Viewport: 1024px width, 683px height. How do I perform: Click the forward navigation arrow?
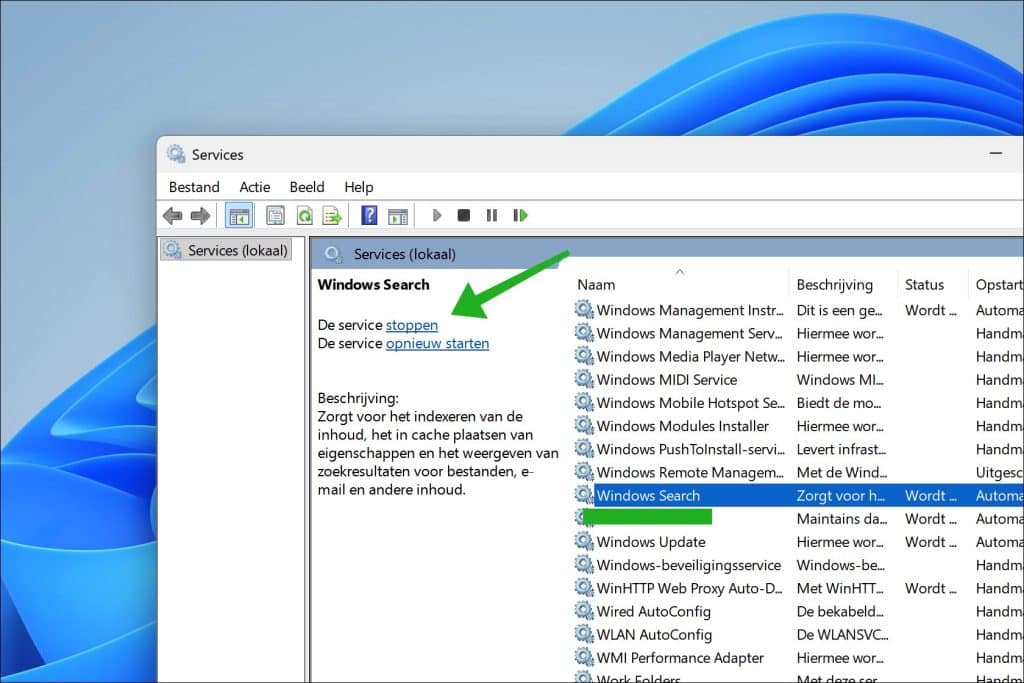(x=199, y=215)
